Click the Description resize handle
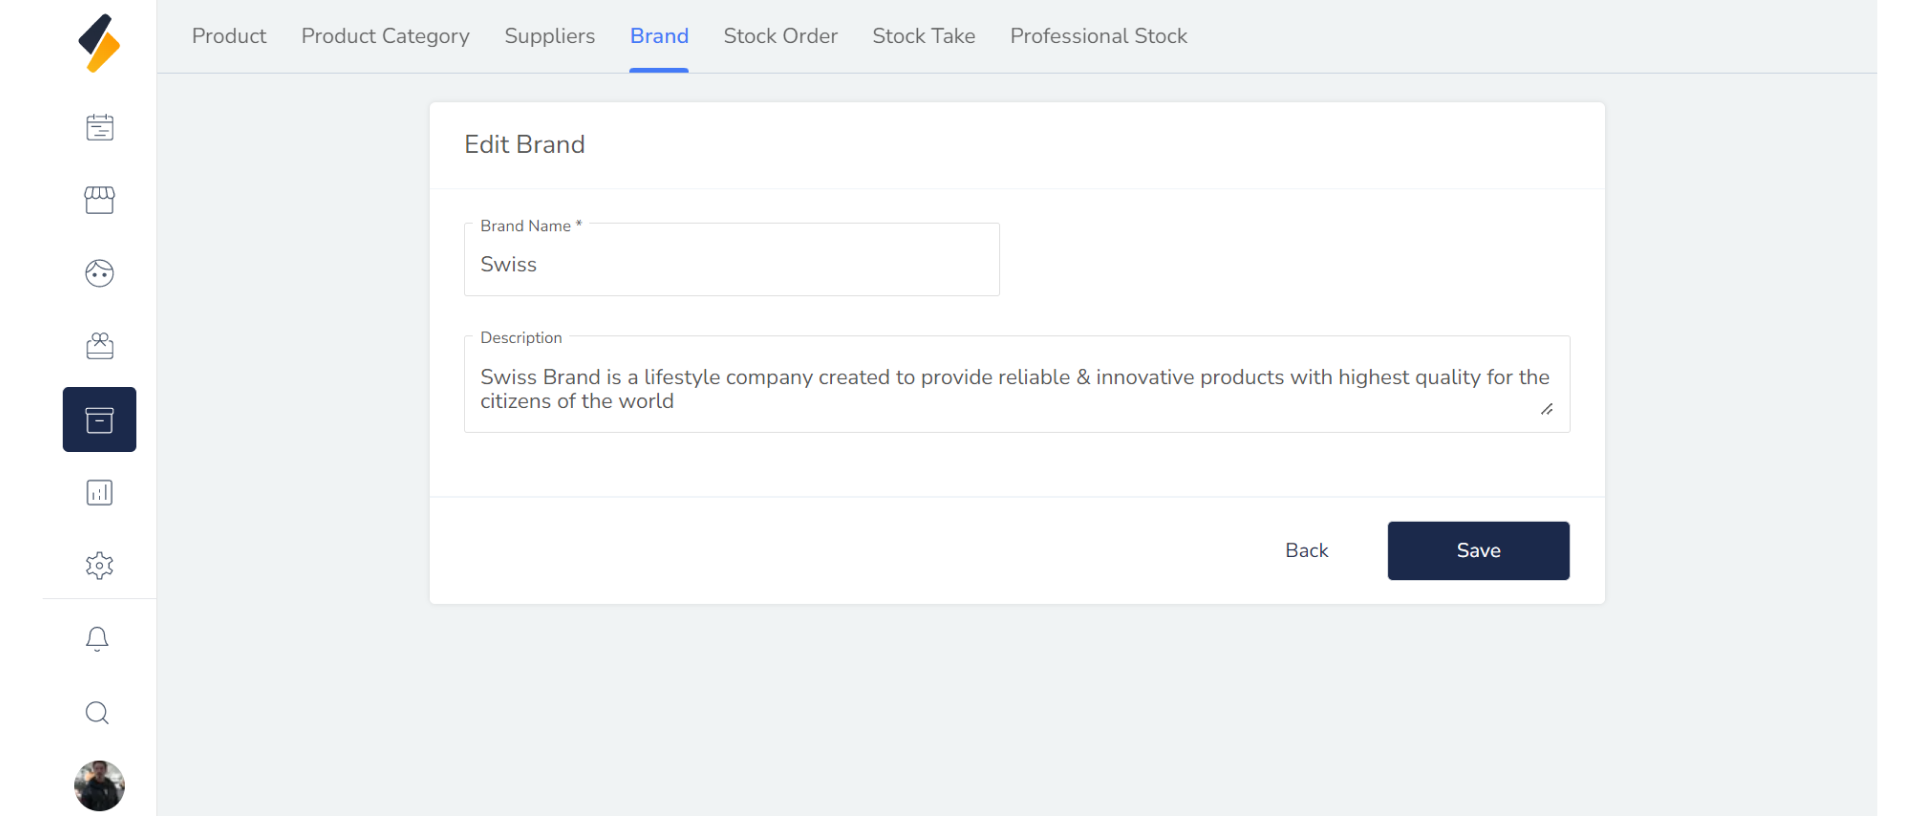This screenshot has width=1920, height=816. point(1547,409)
